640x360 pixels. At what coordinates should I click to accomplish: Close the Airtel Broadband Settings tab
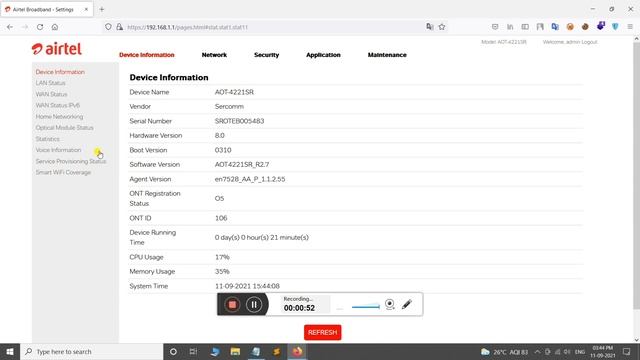(86, 9)
